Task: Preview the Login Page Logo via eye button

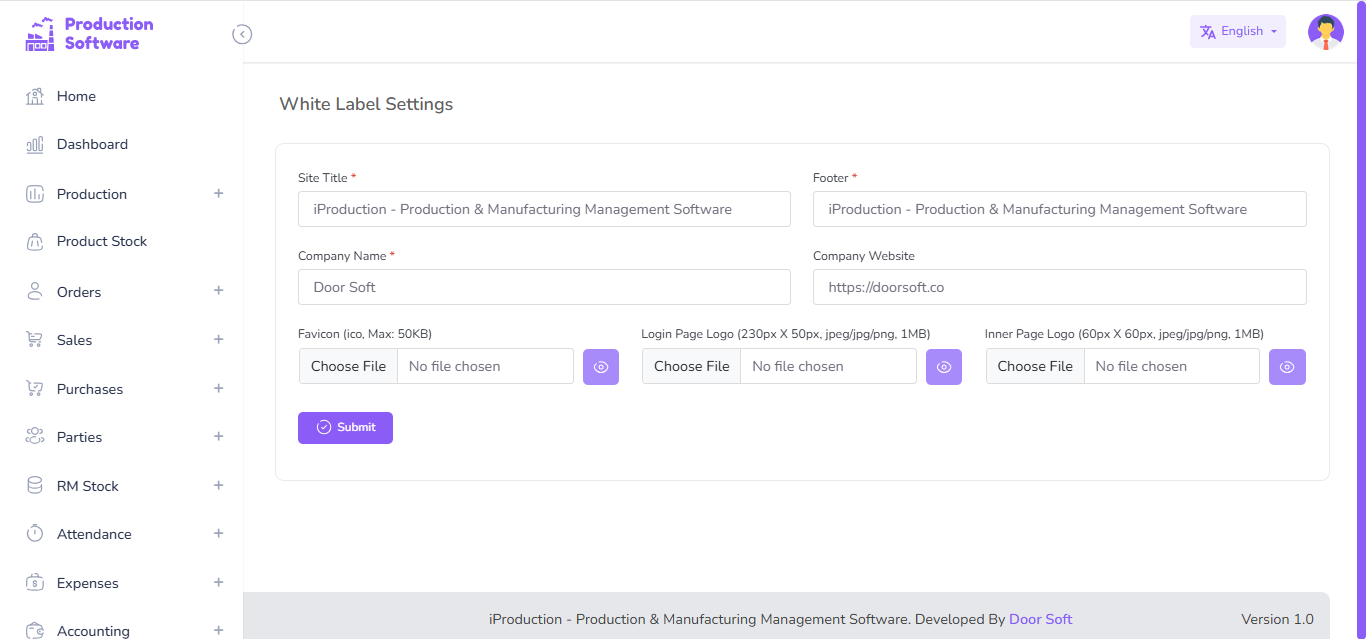Action: [944, 367]
